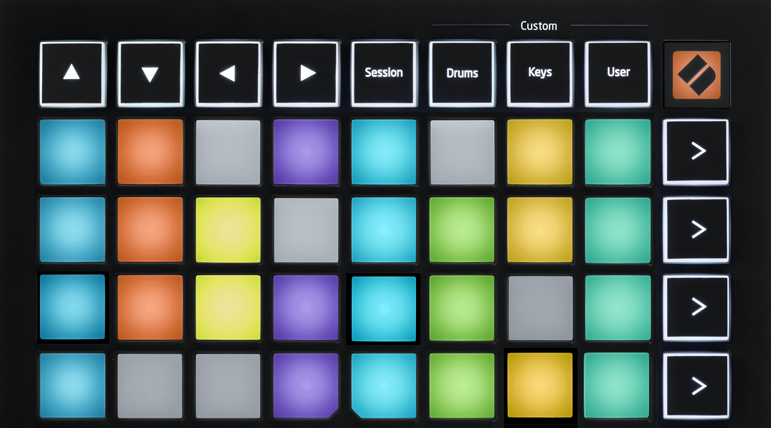771x428 pixels.
Task: Toggle the cyan pad with the black outline
Action: click(383, 308)
